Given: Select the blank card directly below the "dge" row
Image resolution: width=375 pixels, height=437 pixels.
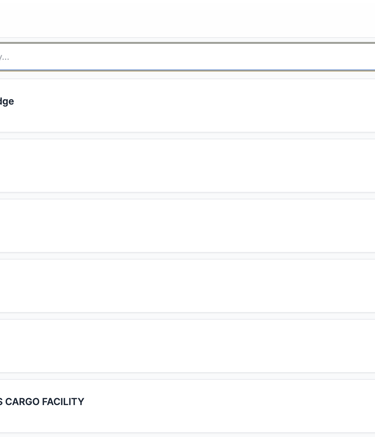Looking at the screenshot, I should tap(187, 166).
